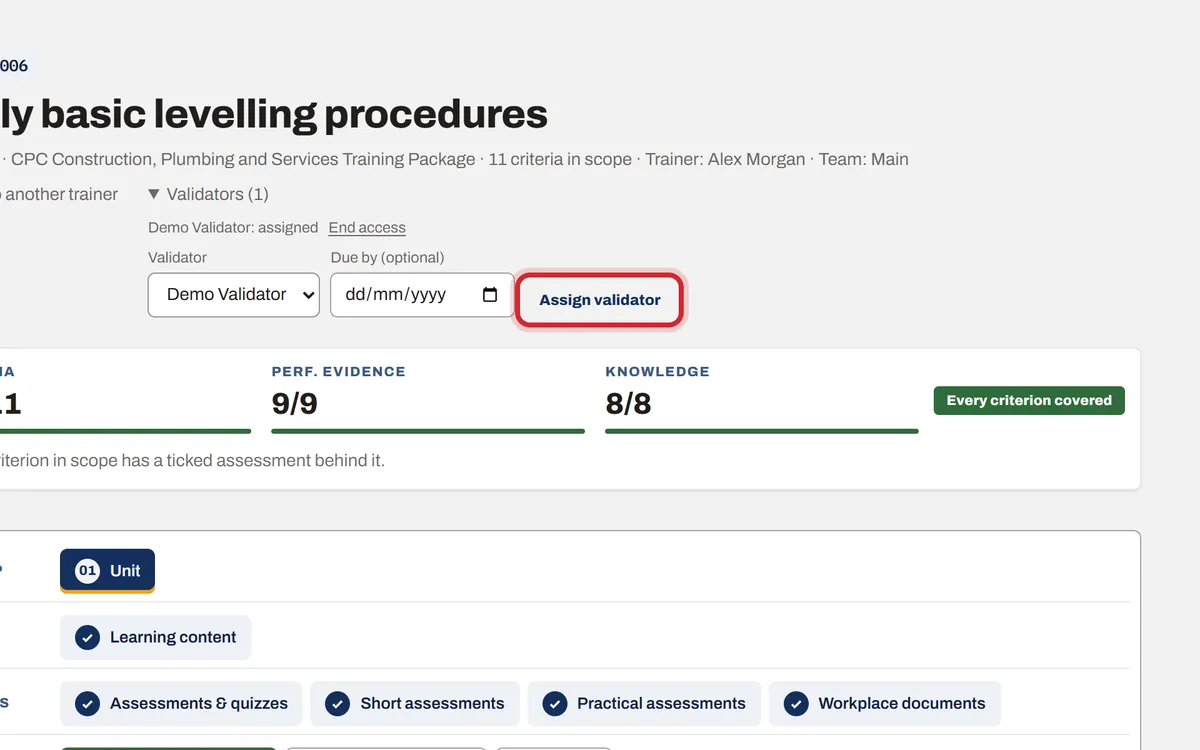
Task: Click the KNOWLEDGE 8/8 value
Action: tap(628, 403)
